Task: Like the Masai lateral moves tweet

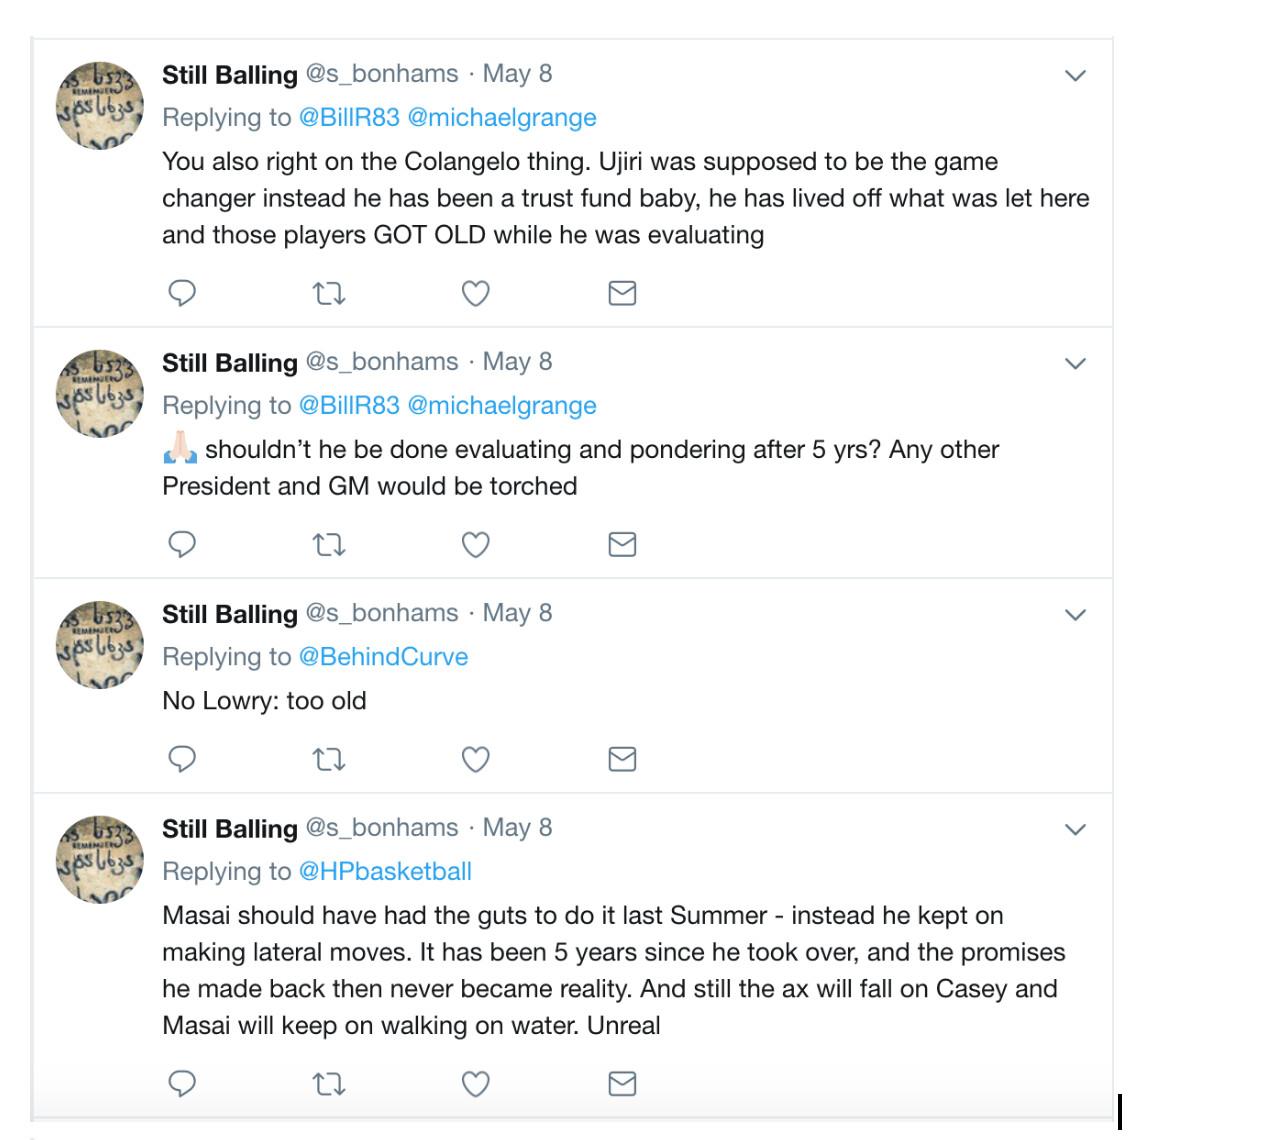Action: 475,1083
